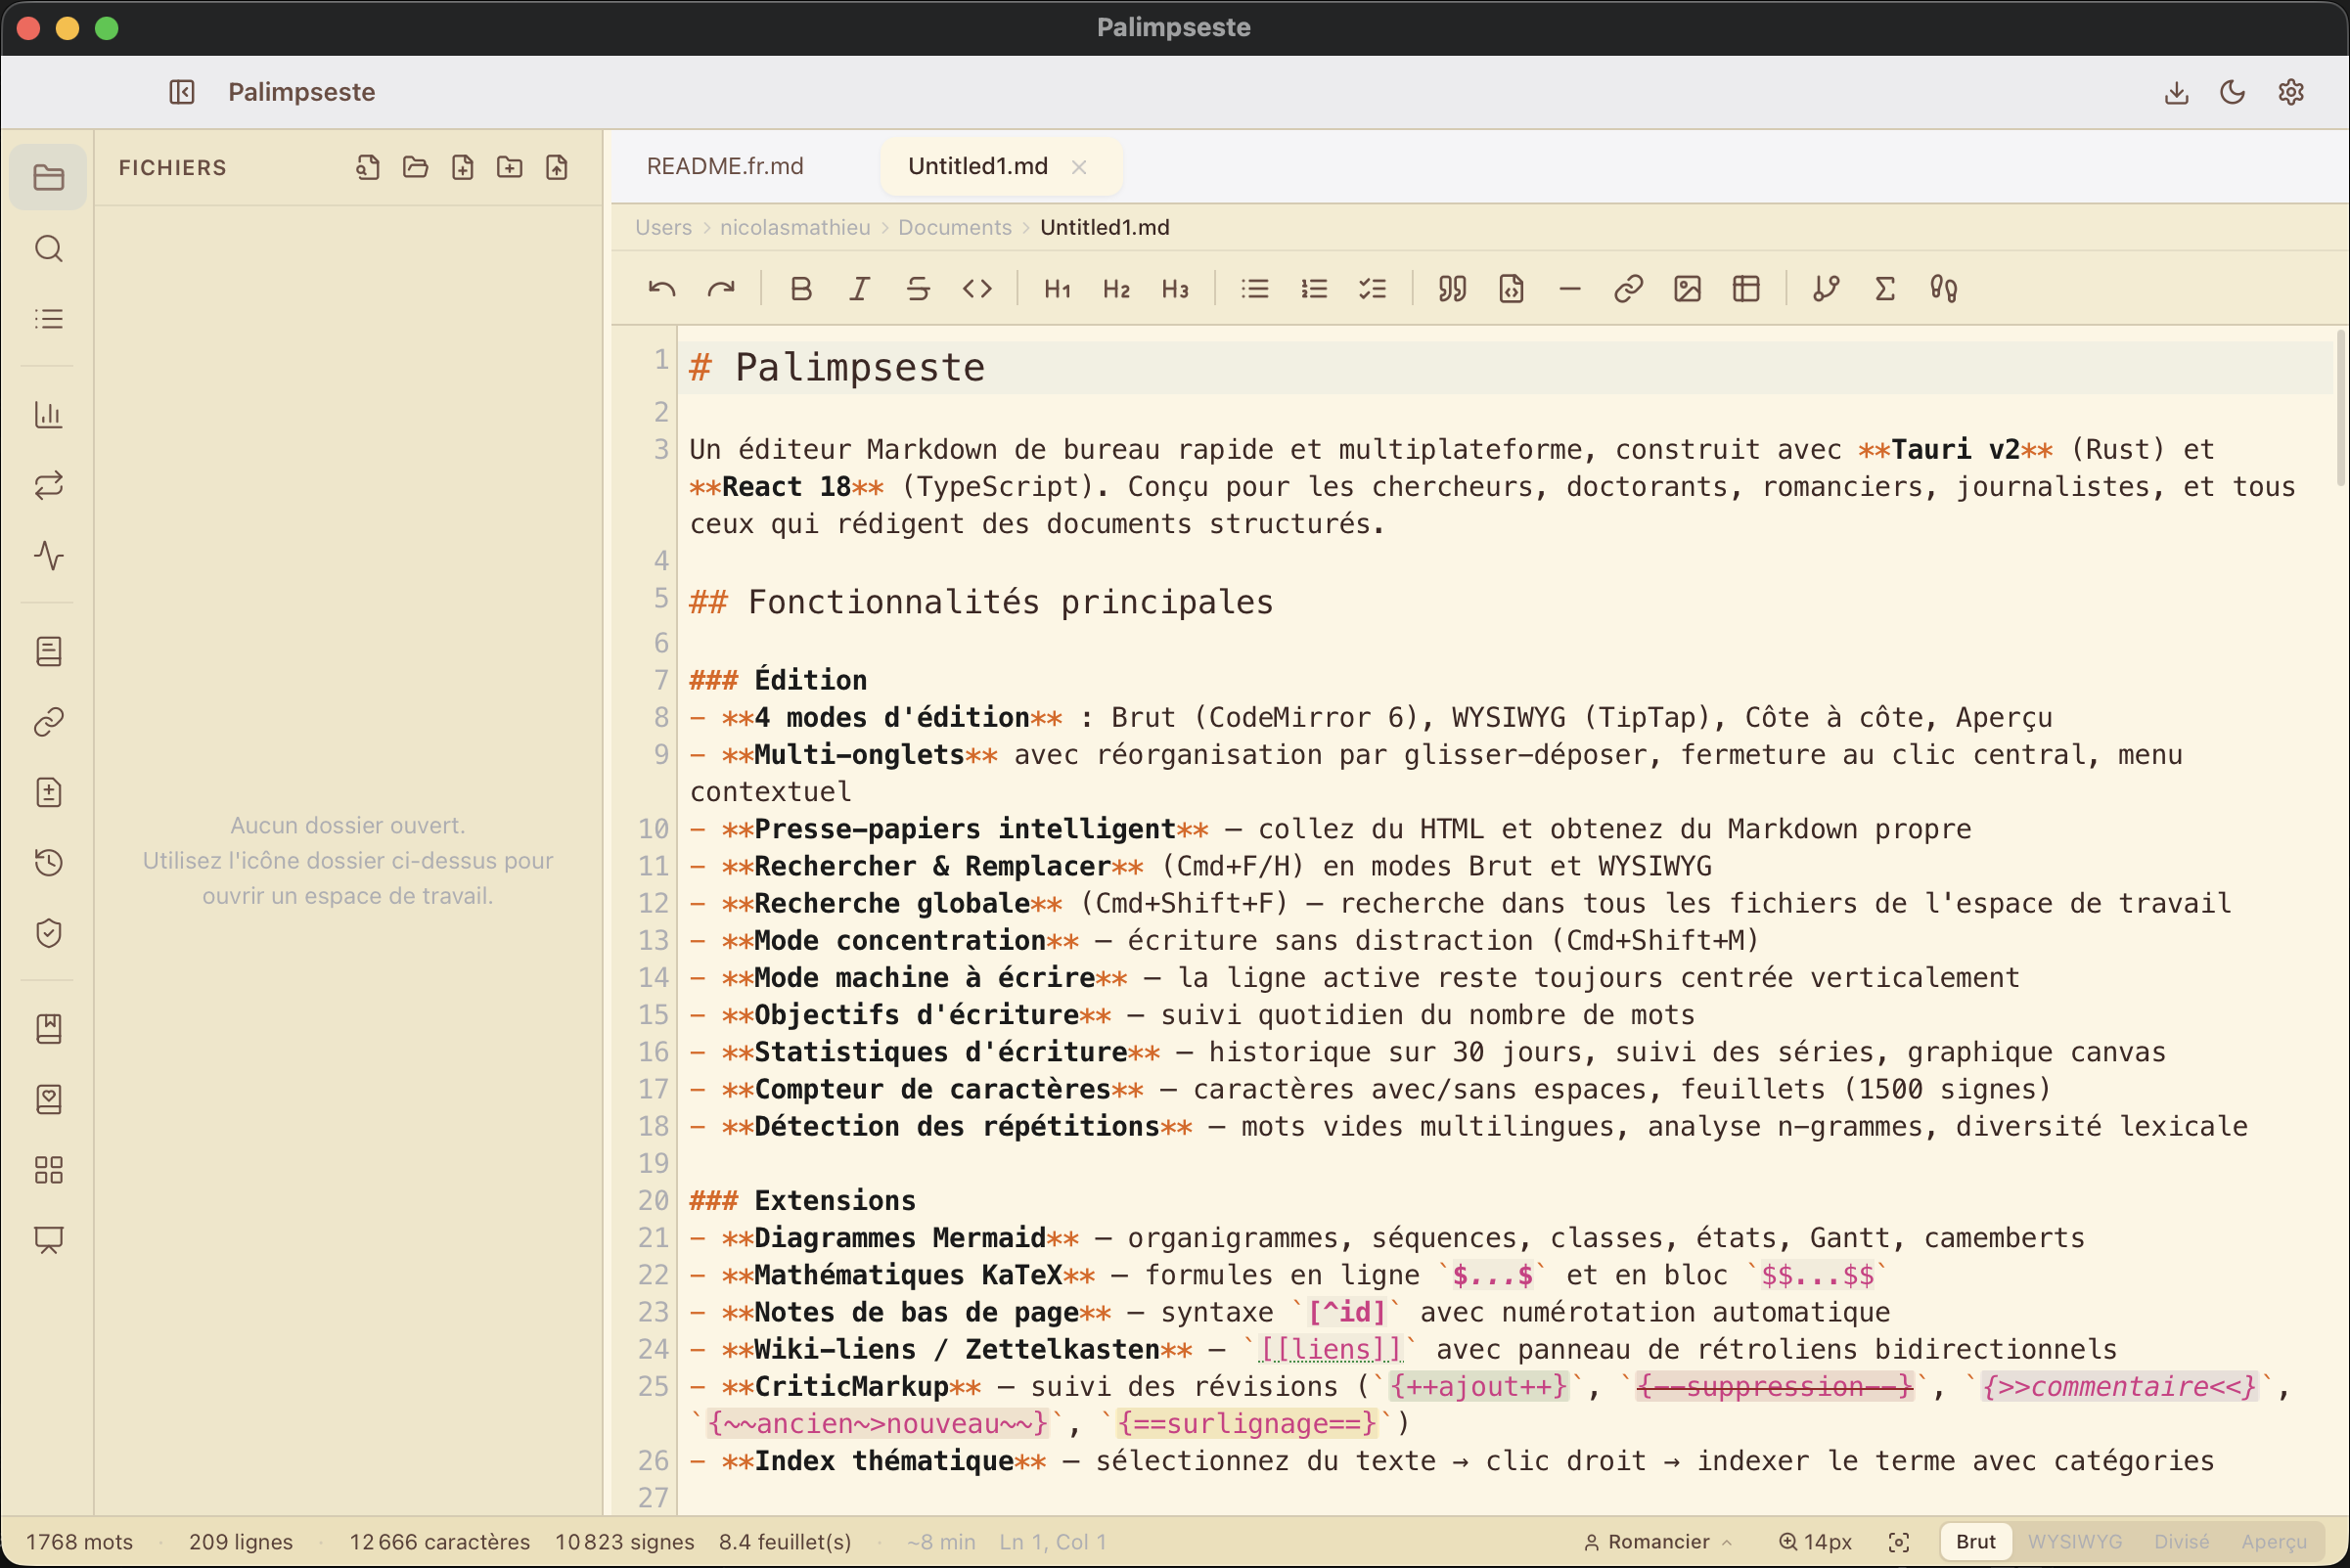Open the plus-minus document revisions panel
Screen dimensions: 2350x1568
pyautogui.click(x=48, y=792)
